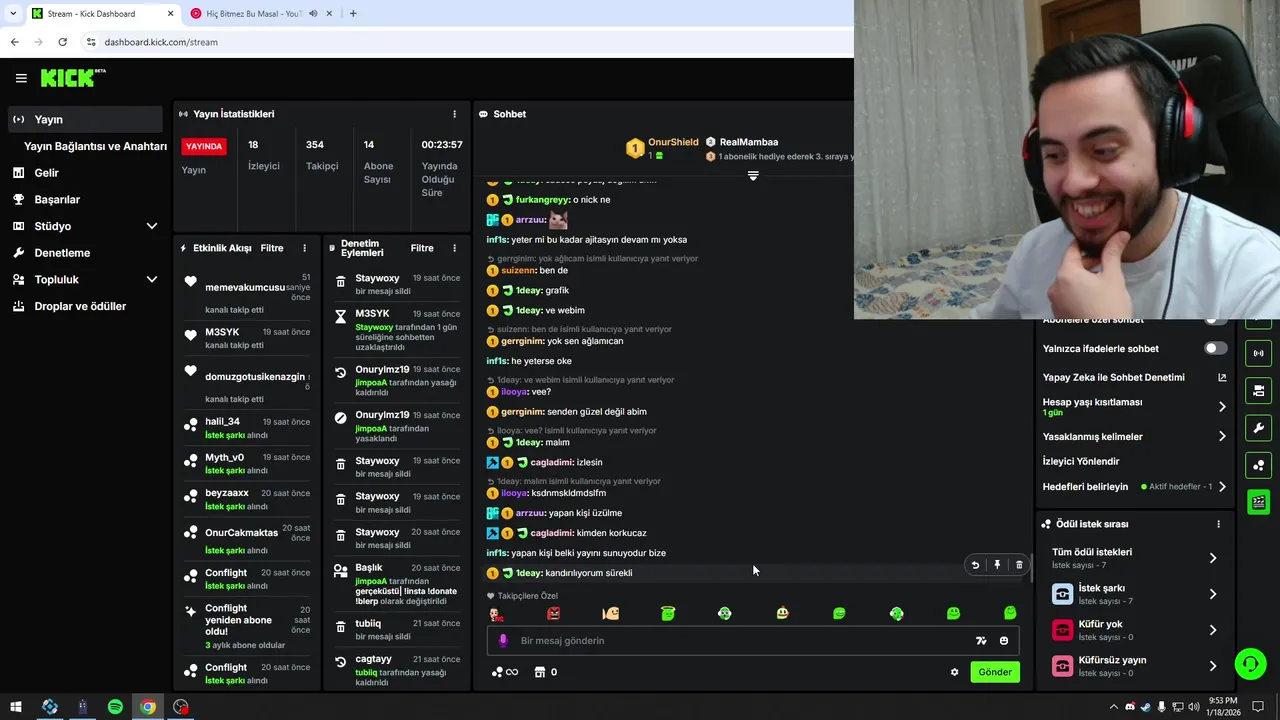Insert the fish emote
This screenshot has height=720, width=1280.
pyautogui.click(x=611, y=613)
